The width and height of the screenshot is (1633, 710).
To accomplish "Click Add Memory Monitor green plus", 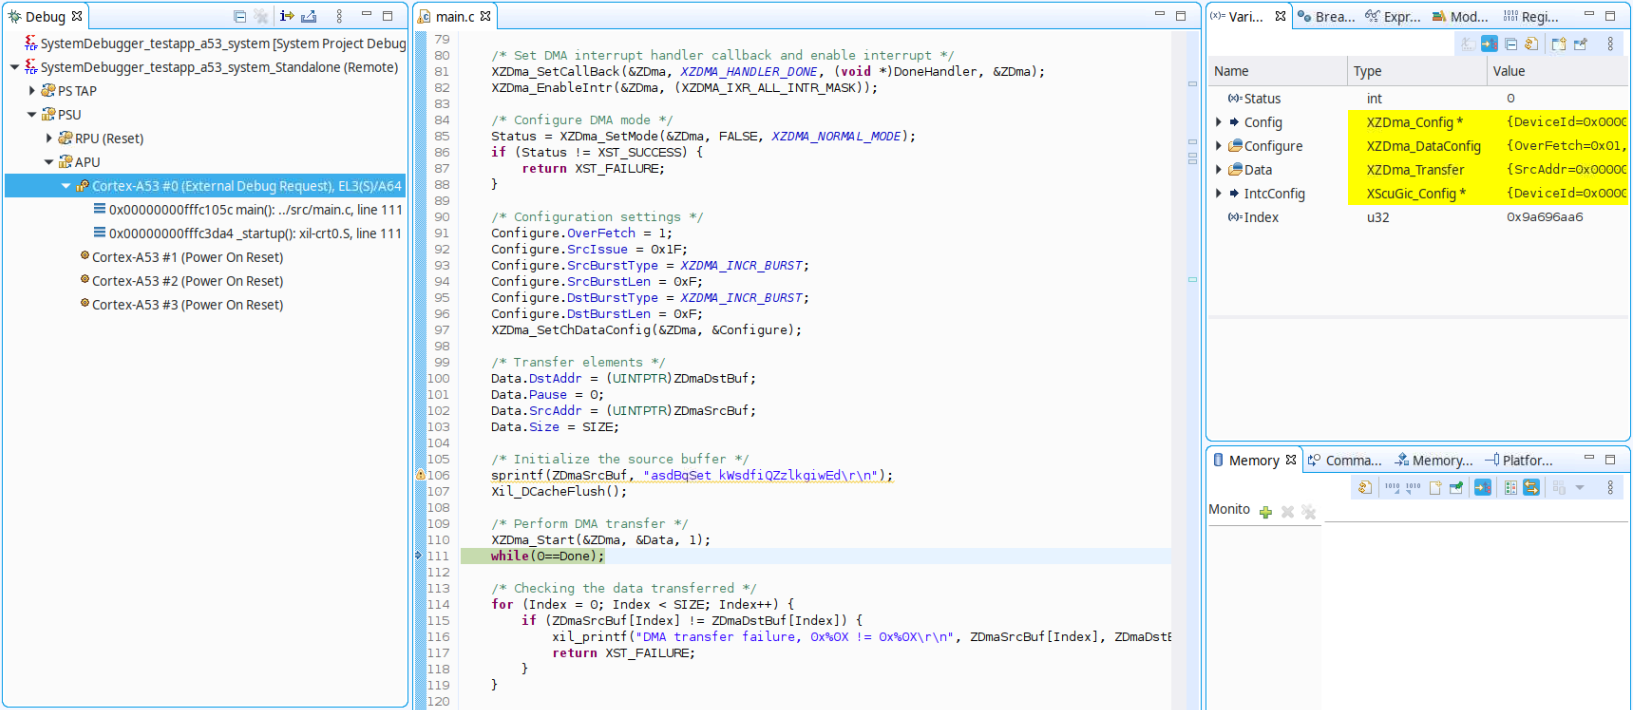I will pyautogui.click(x=1266, y=512).
